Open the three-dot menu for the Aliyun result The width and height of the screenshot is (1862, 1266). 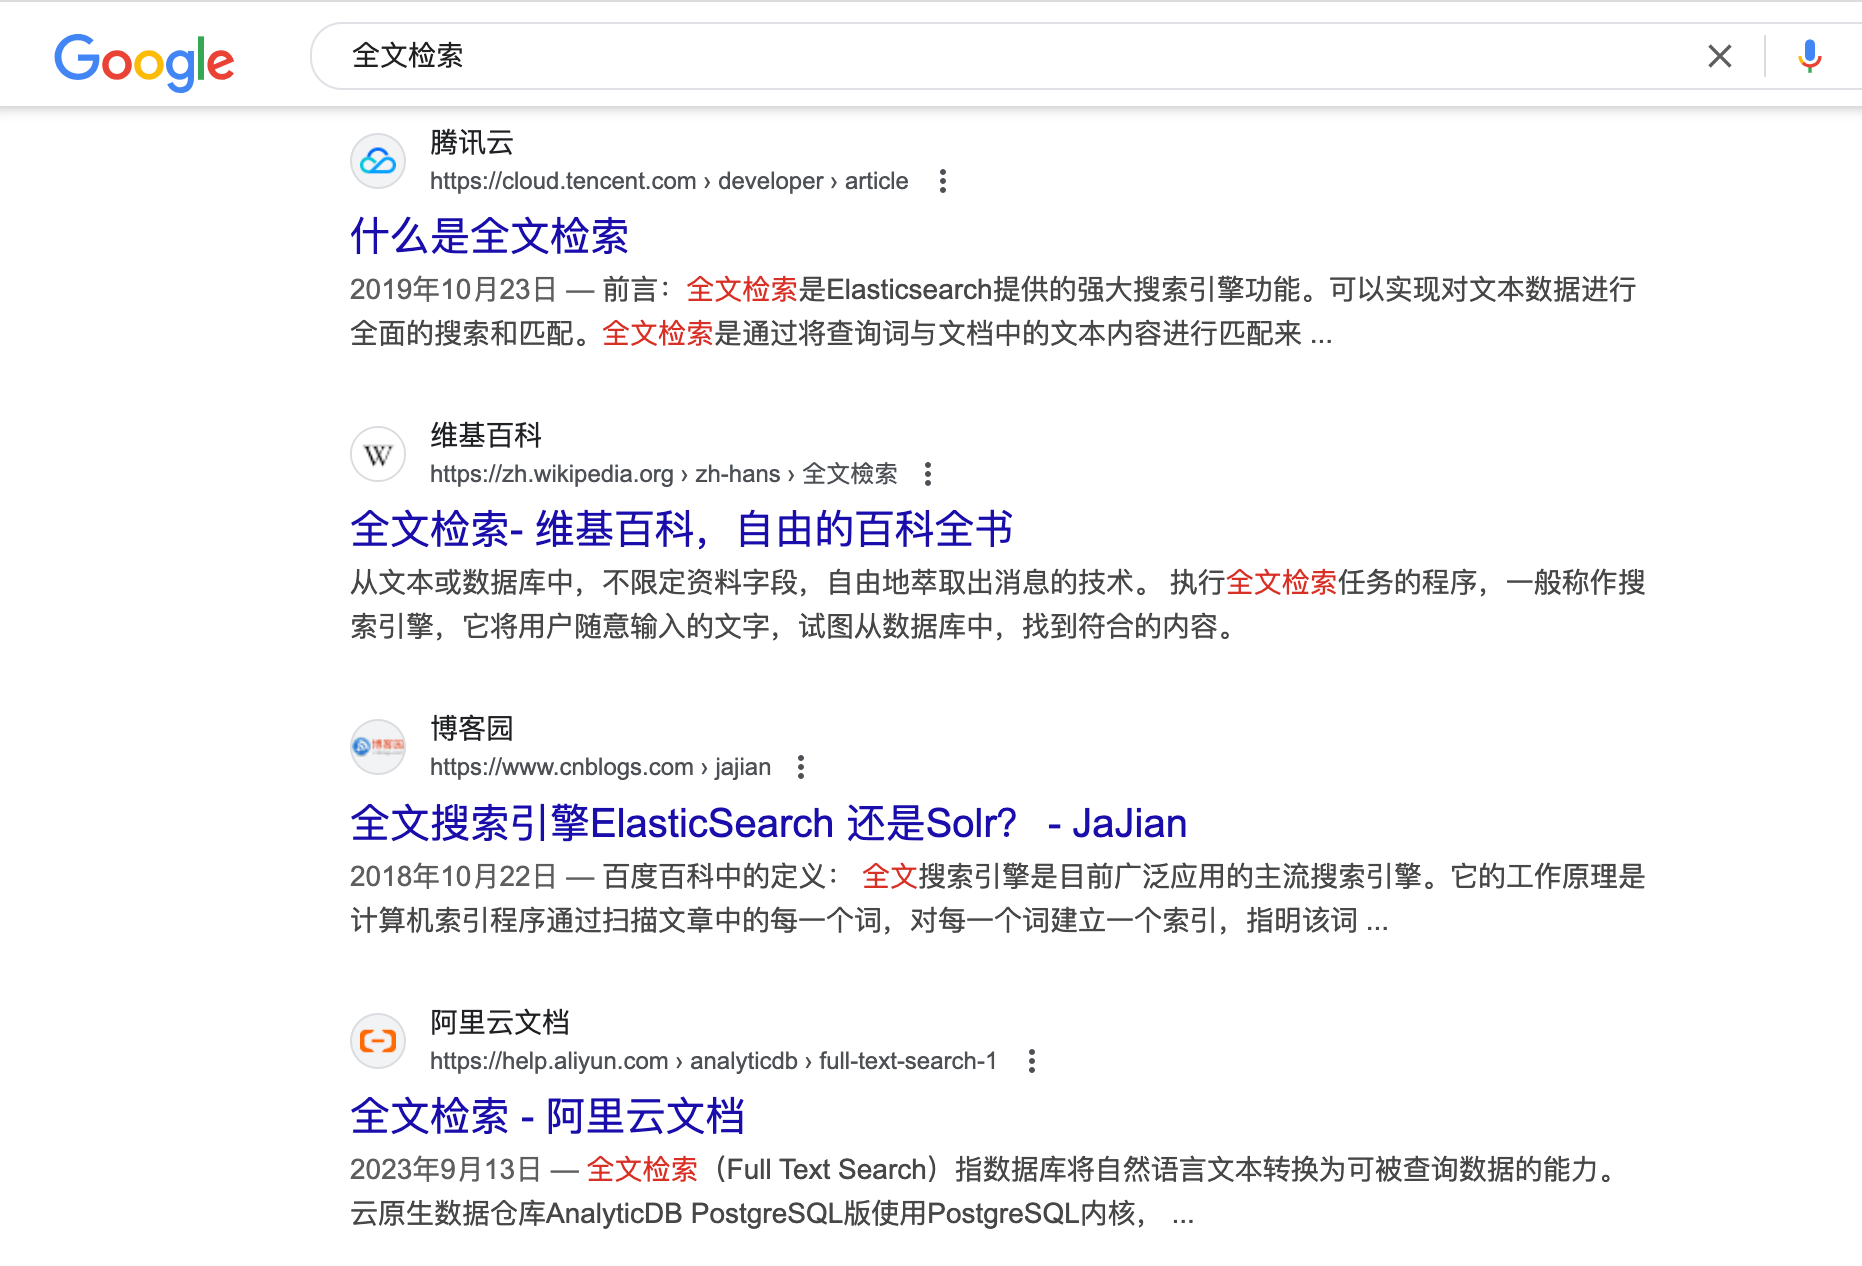(1031, 1061)
